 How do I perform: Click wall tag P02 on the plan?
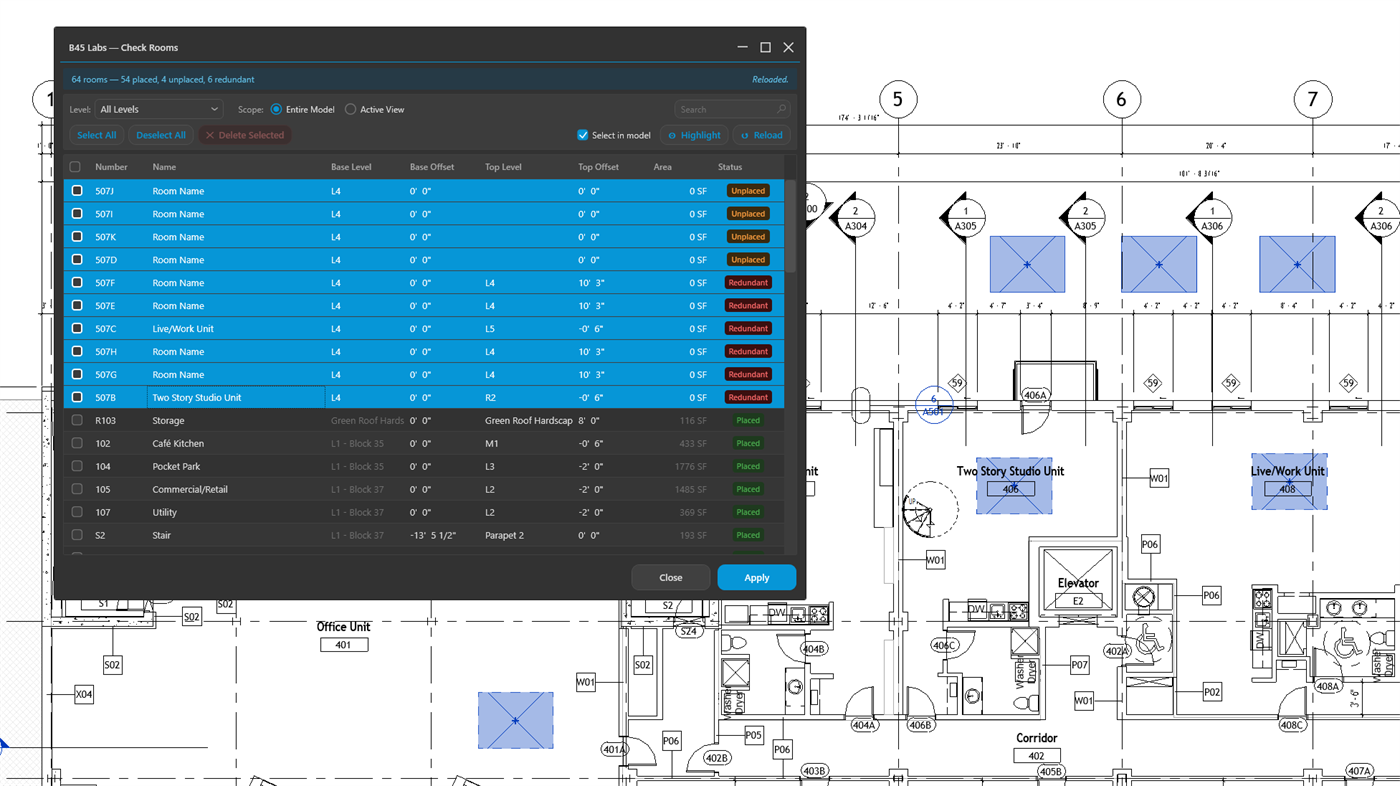[1212, 692]
